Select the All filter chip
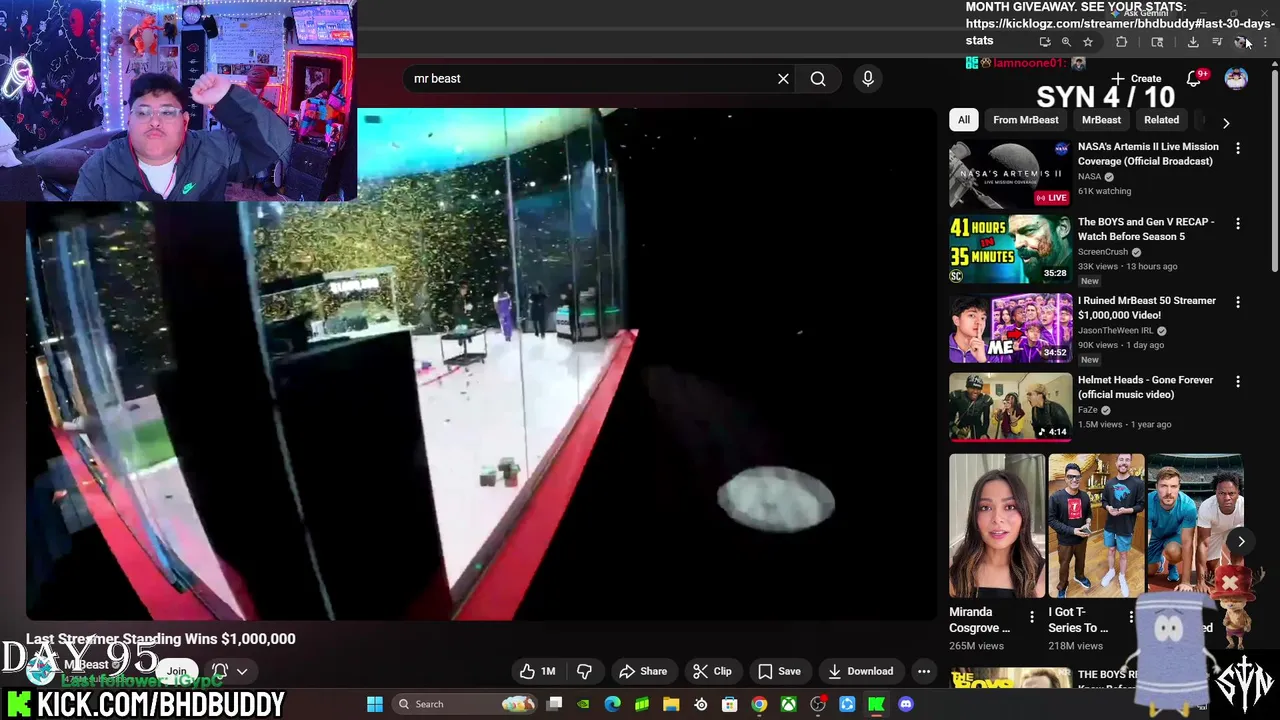Viewport: 1280px width, 720px height. click(x=964, y=120)
